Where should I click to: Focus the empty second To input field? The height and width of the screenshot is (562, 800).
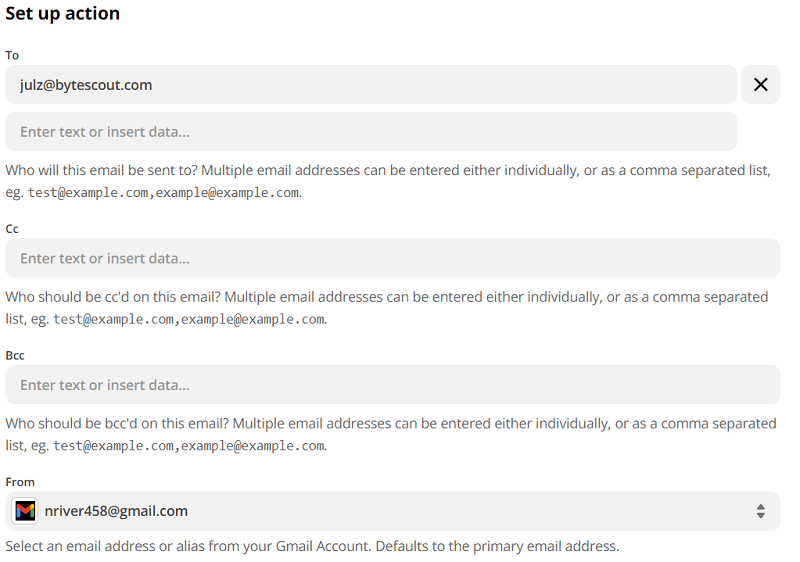tap(370, 131)
